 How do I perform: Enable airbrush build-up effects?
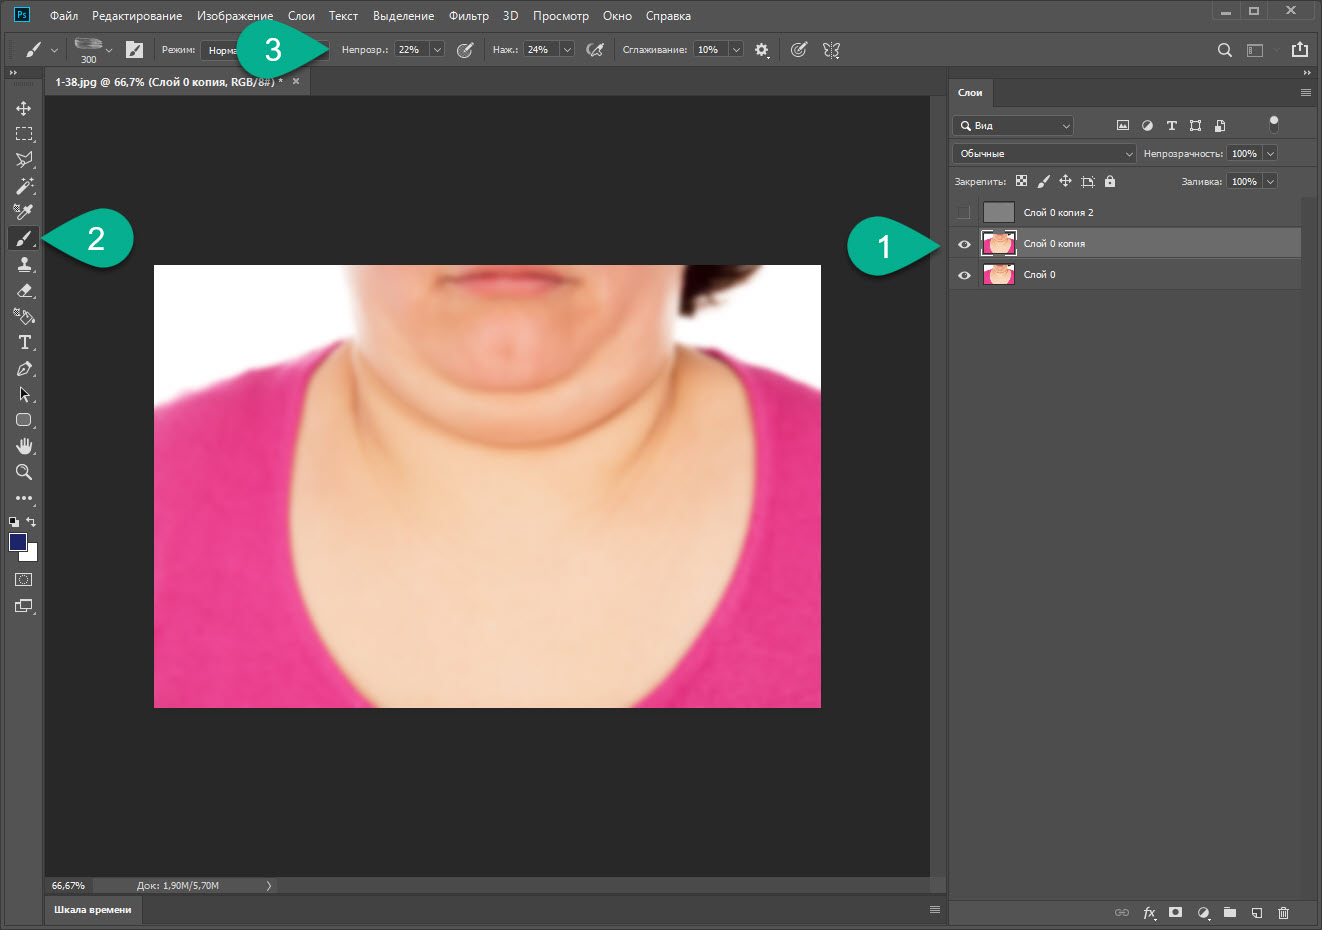(x=595, y=49)
